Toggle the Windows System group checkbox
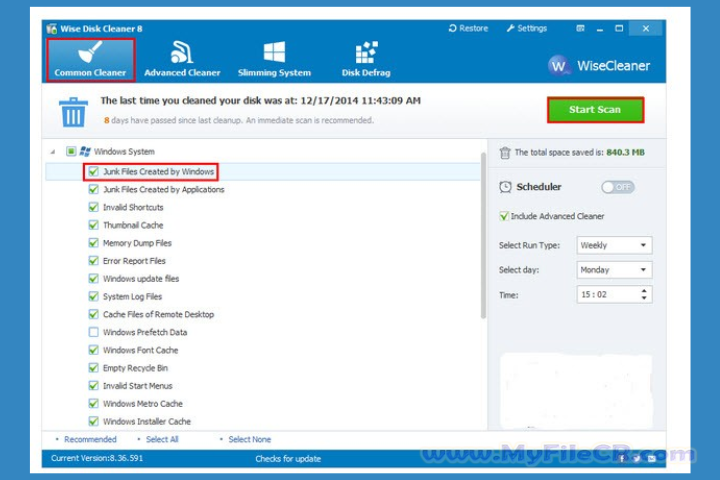Image resolution: width=720 pixels, height=480 pixels. pyautogui.click(x=71, y=152)
